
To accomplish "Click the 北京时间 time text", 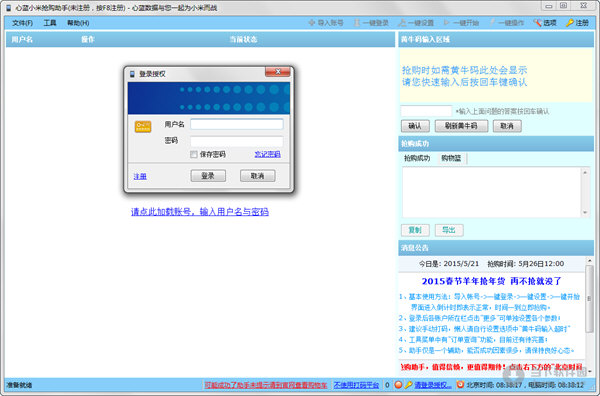I will [x=495, y=385].
